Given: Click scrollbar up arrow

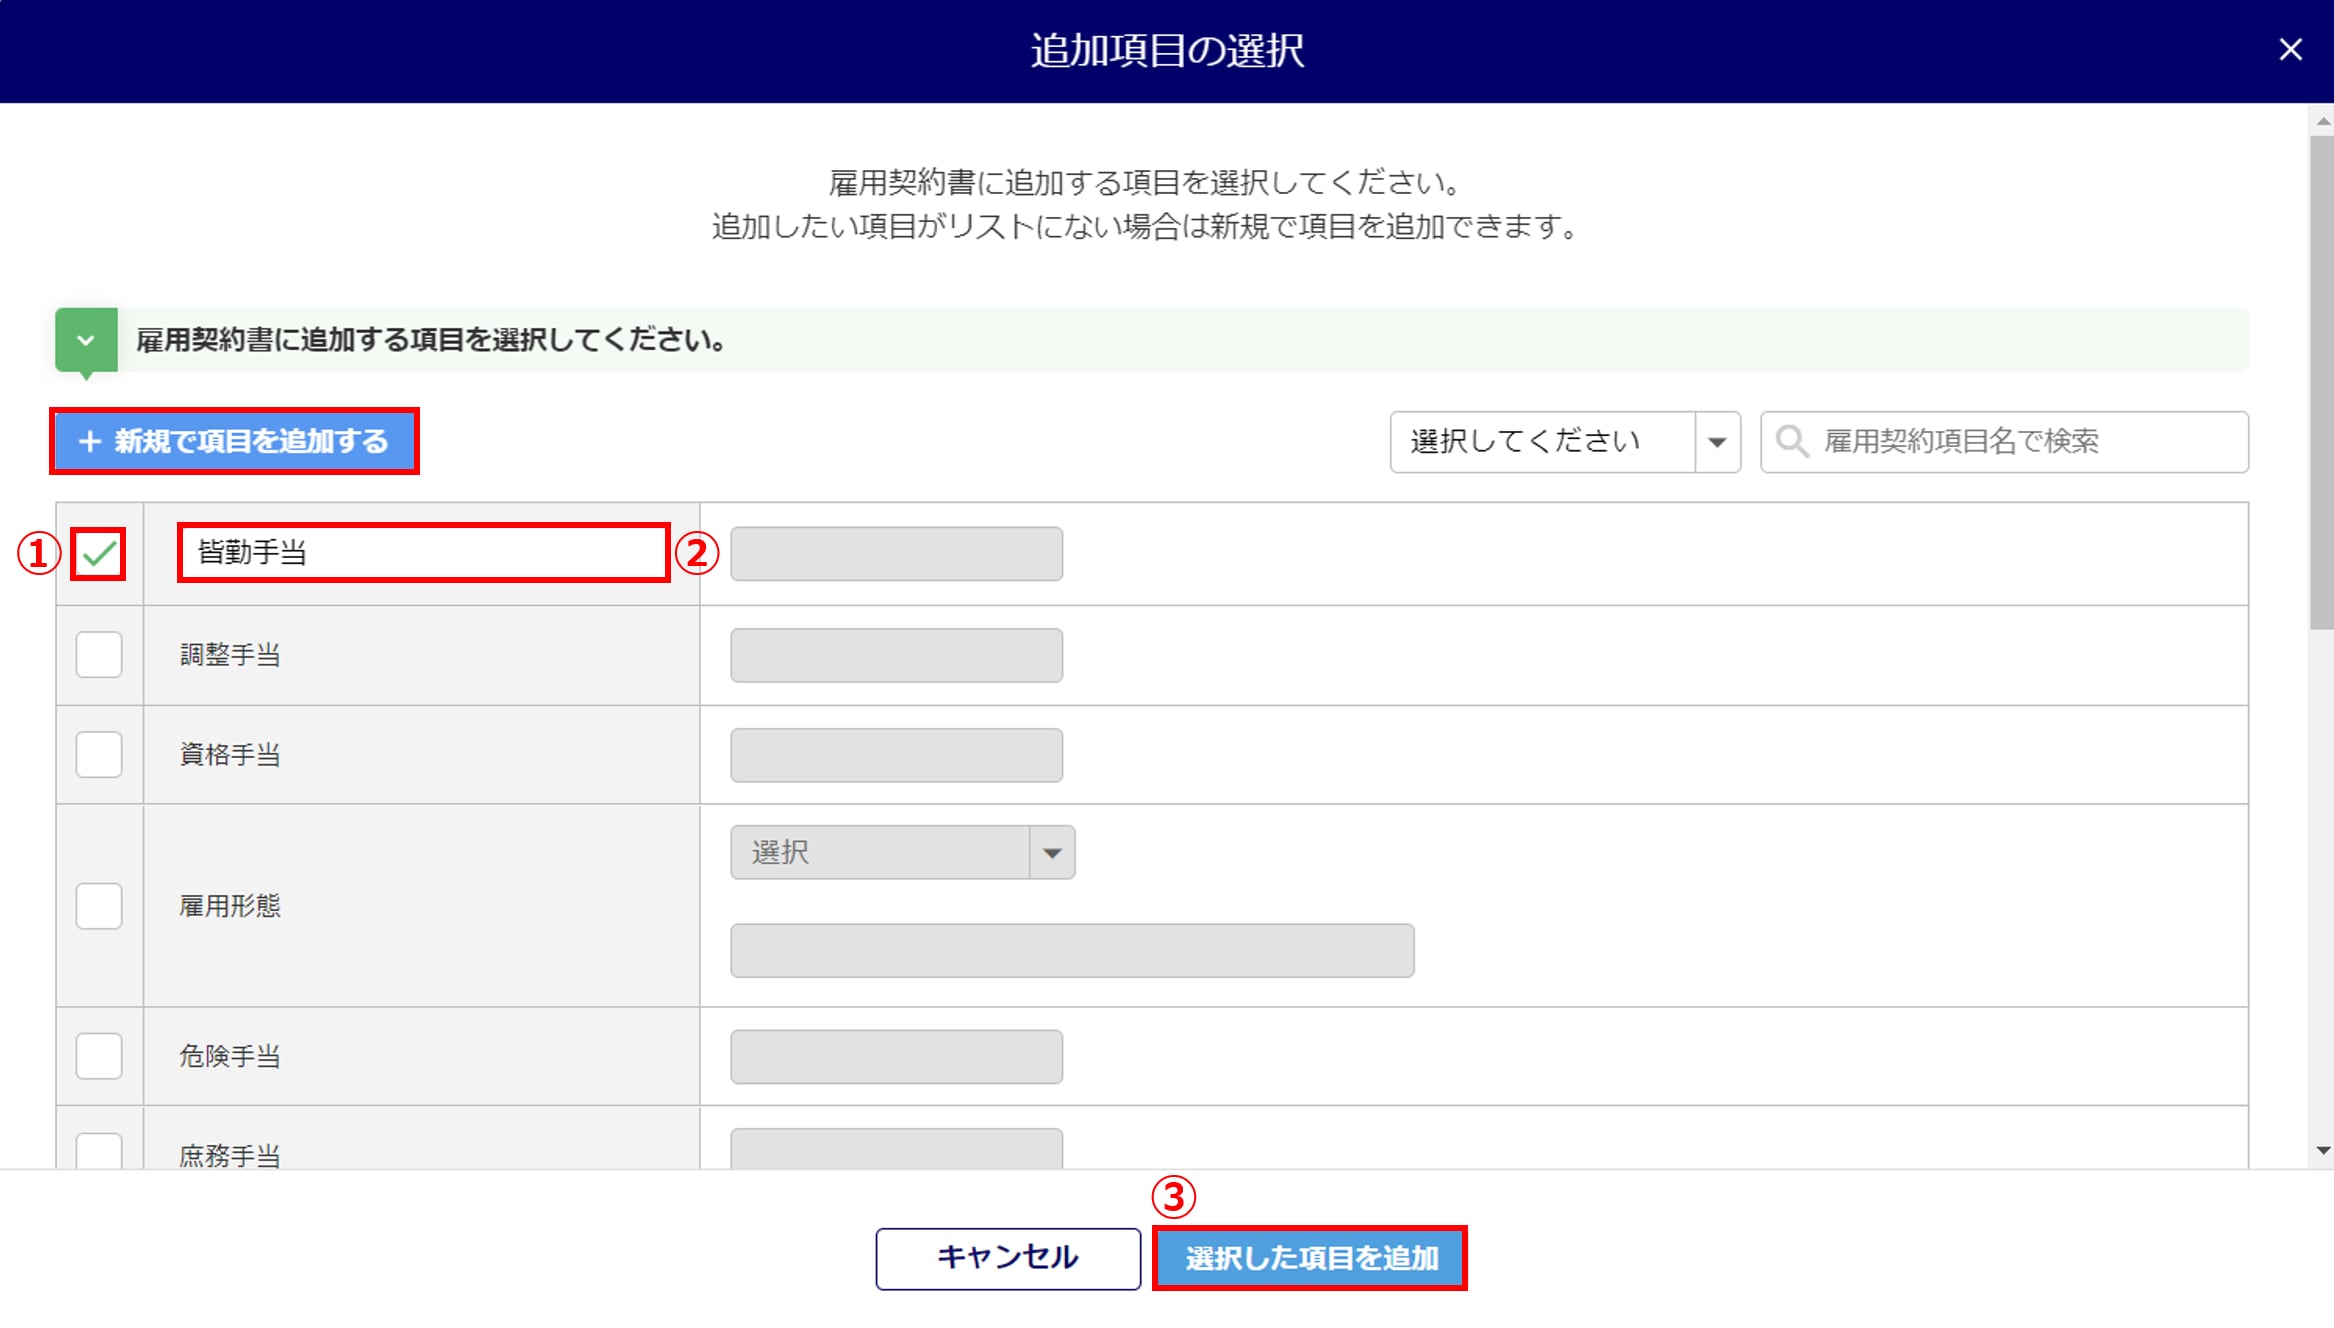Looking at the screenshot, I should pyautogui.click(x=2323, y=121).
